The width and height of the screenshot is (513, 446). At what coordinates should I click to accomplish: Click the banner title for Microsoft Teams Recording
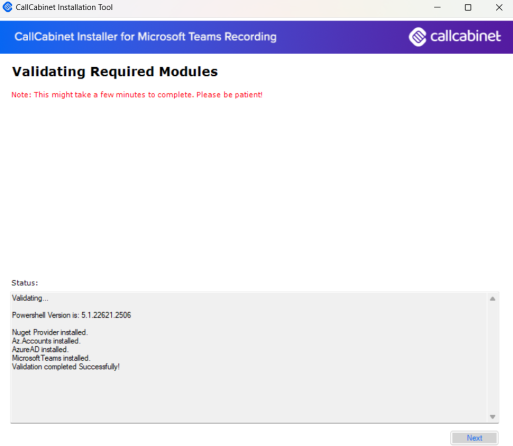pos(145,37)
